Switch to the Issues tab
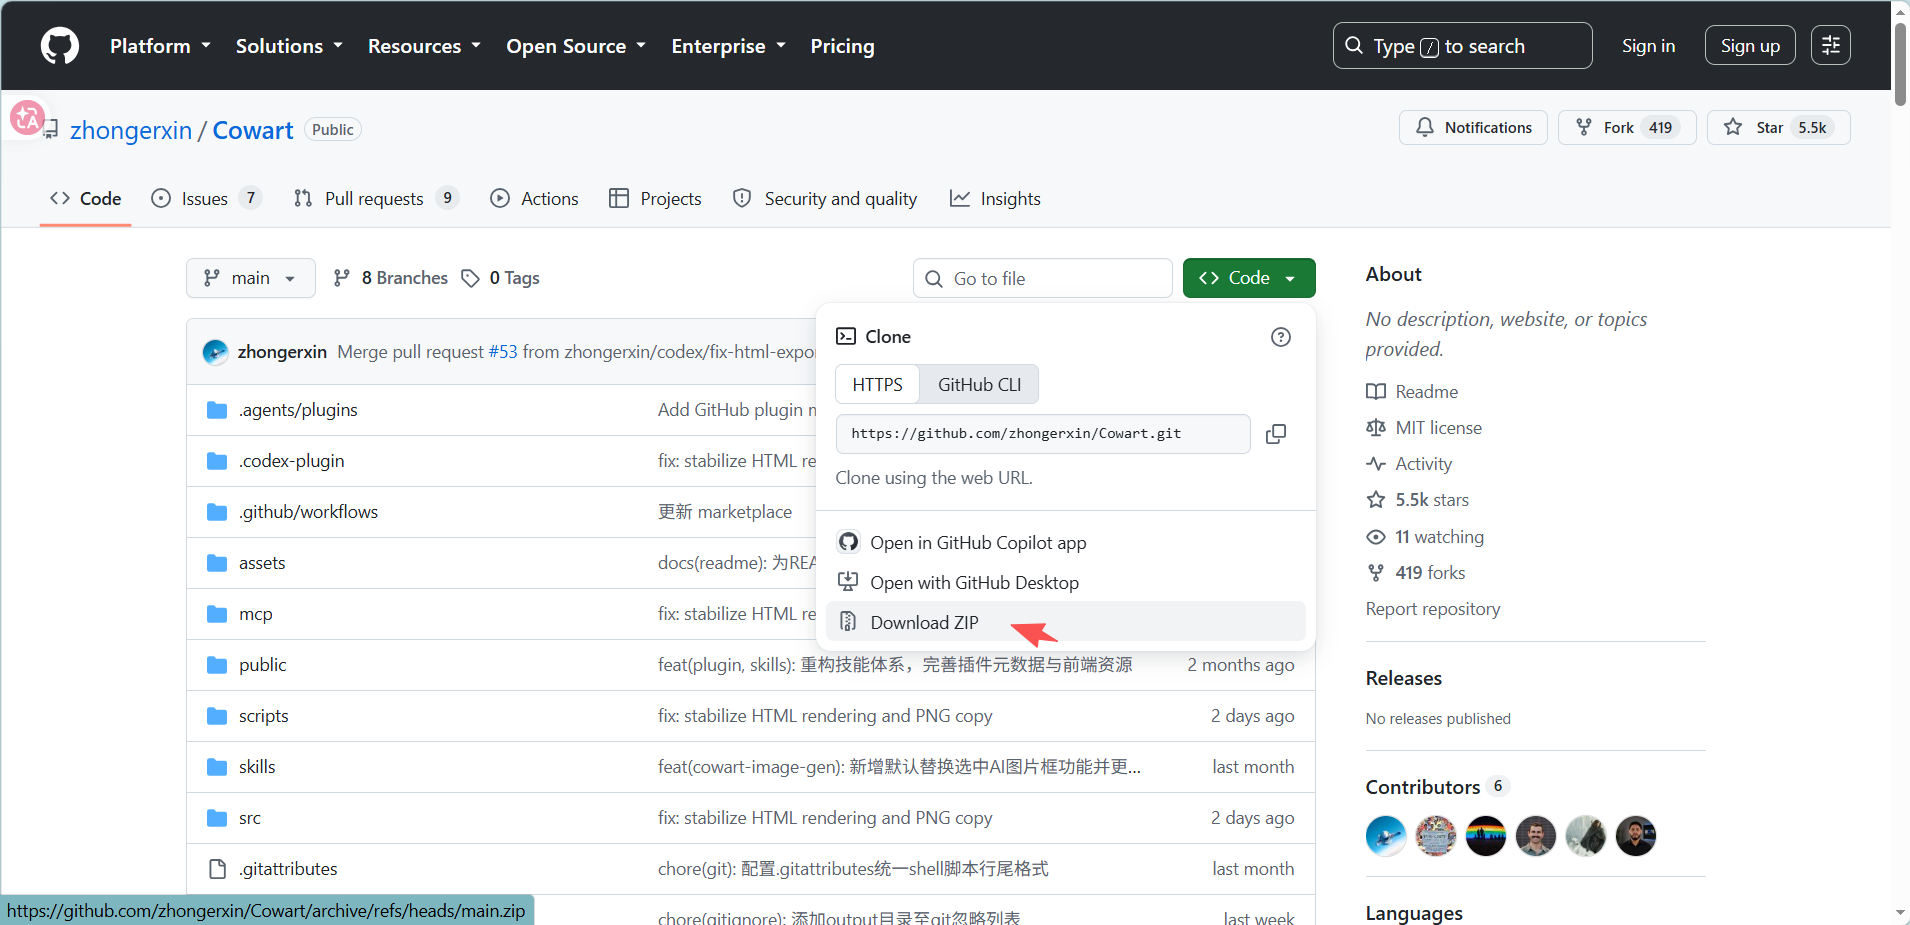 point(206,199)
